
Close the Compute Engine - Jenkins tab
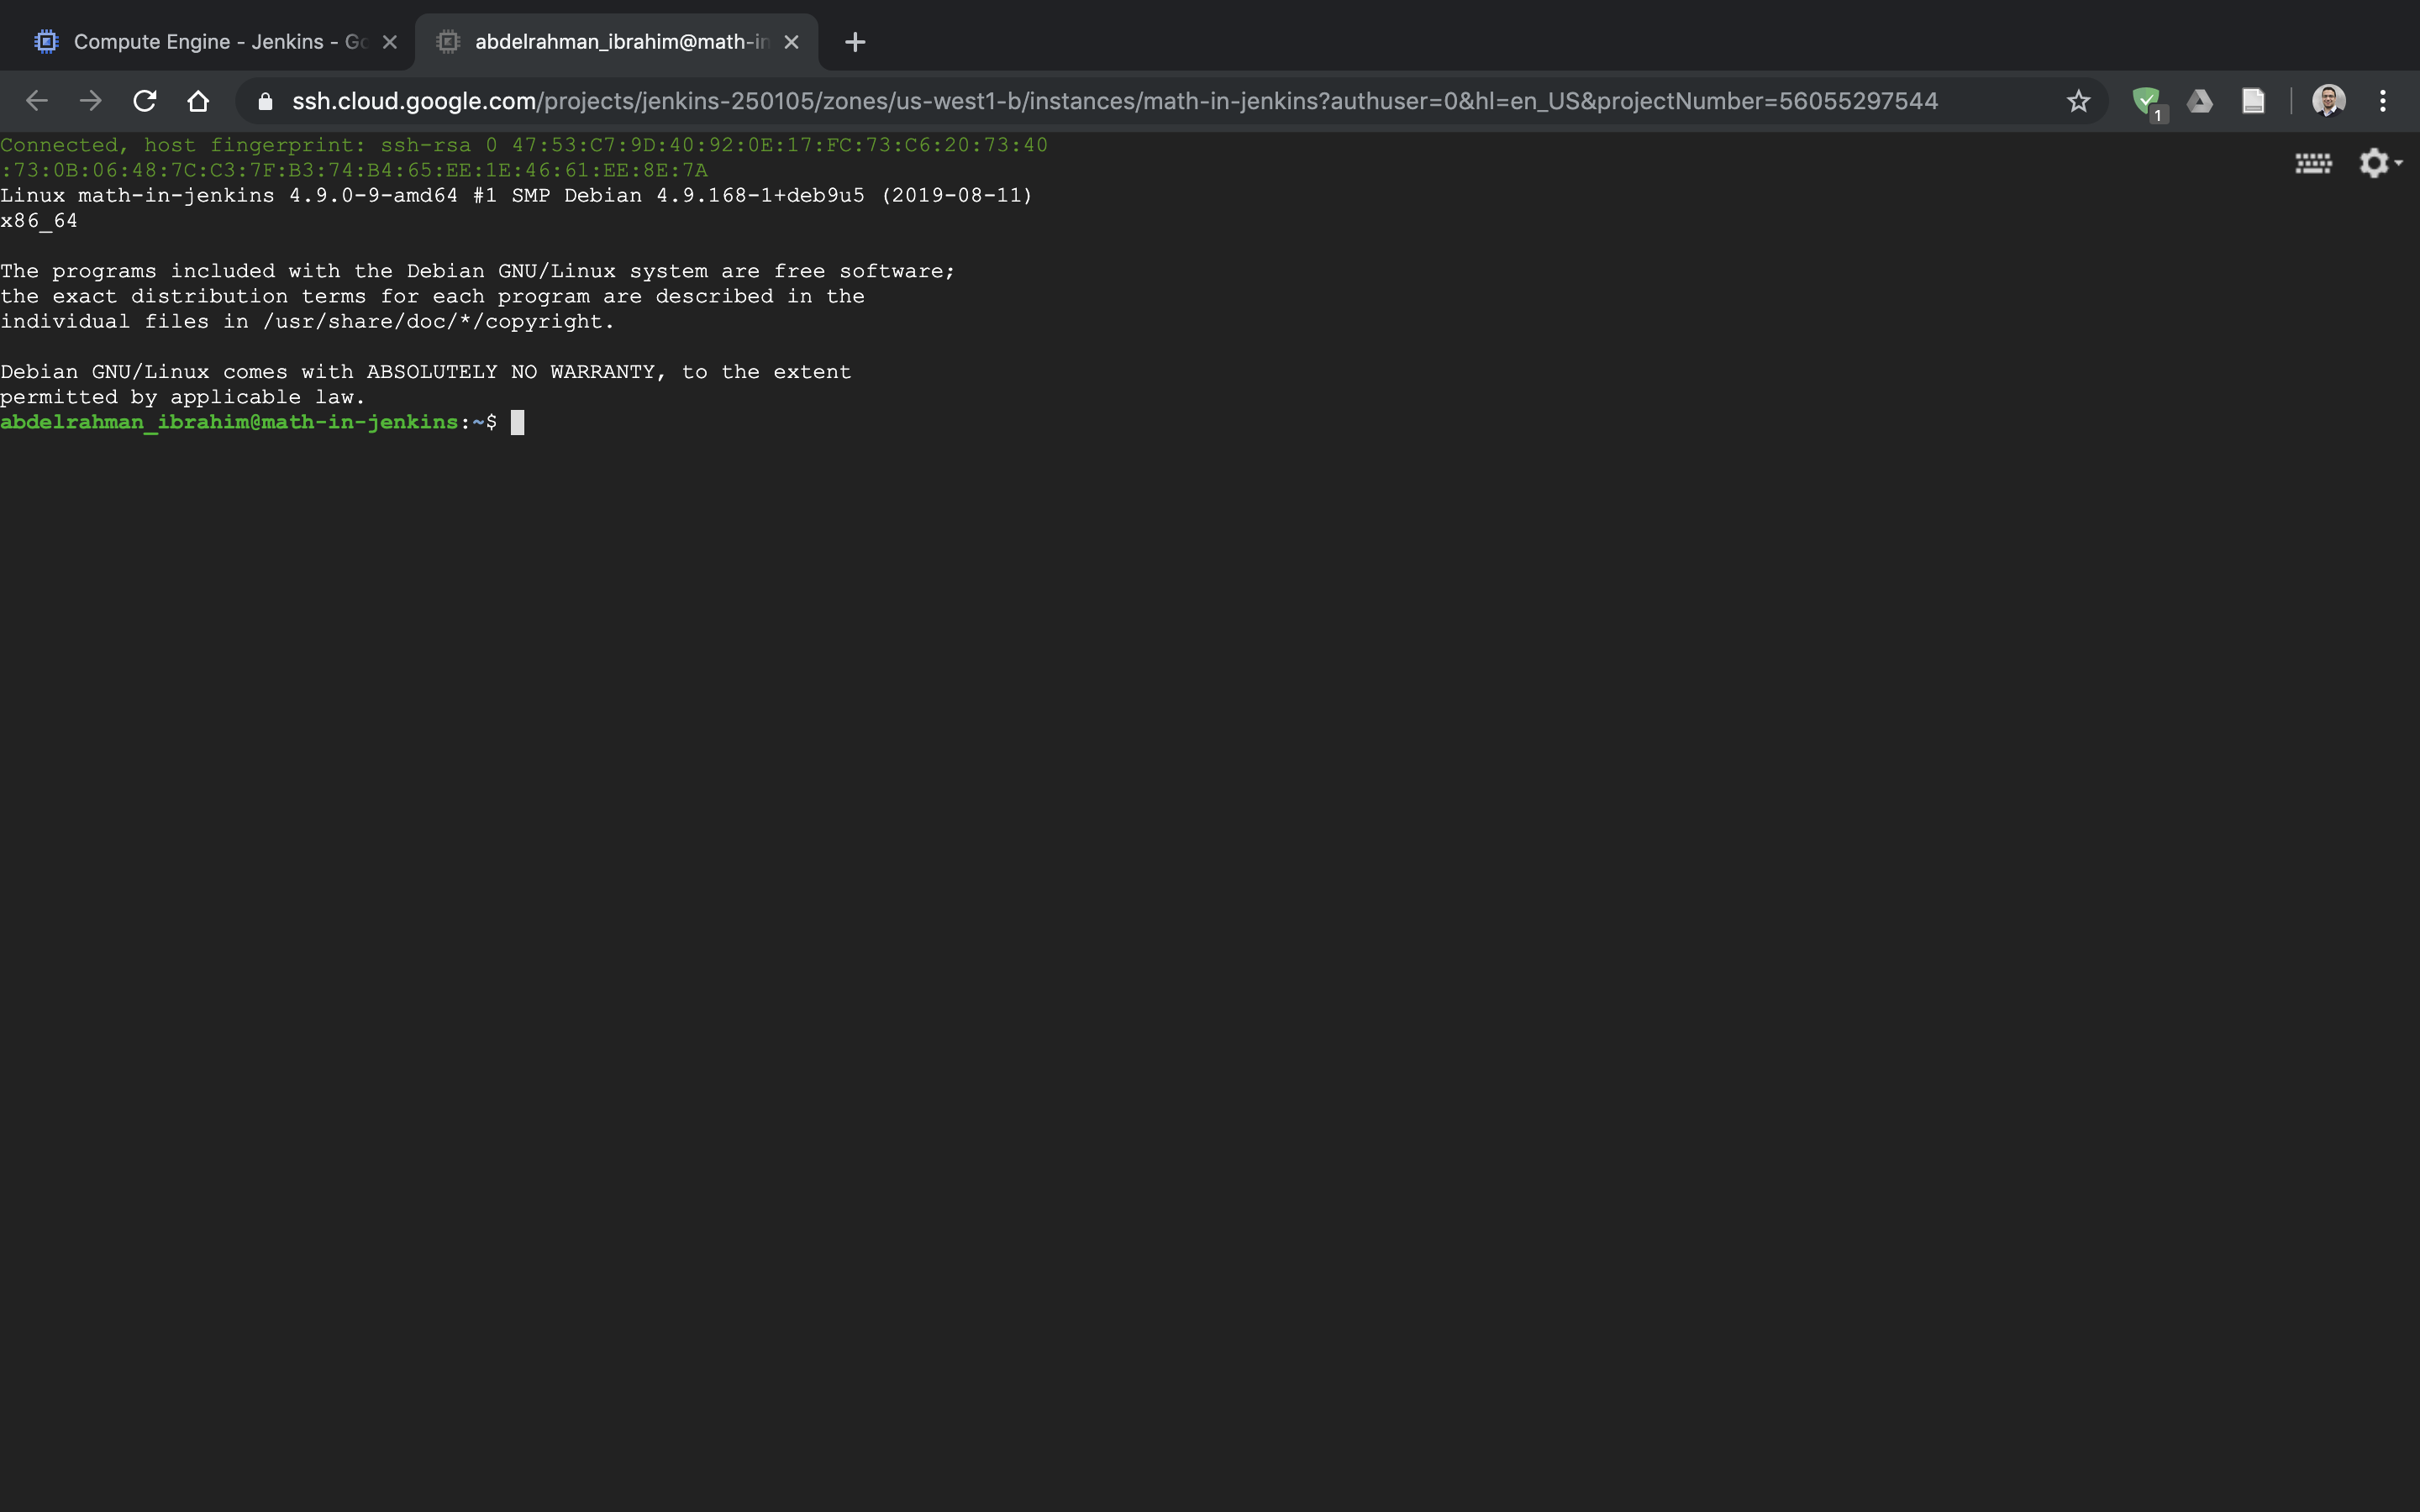click(390, 42)
